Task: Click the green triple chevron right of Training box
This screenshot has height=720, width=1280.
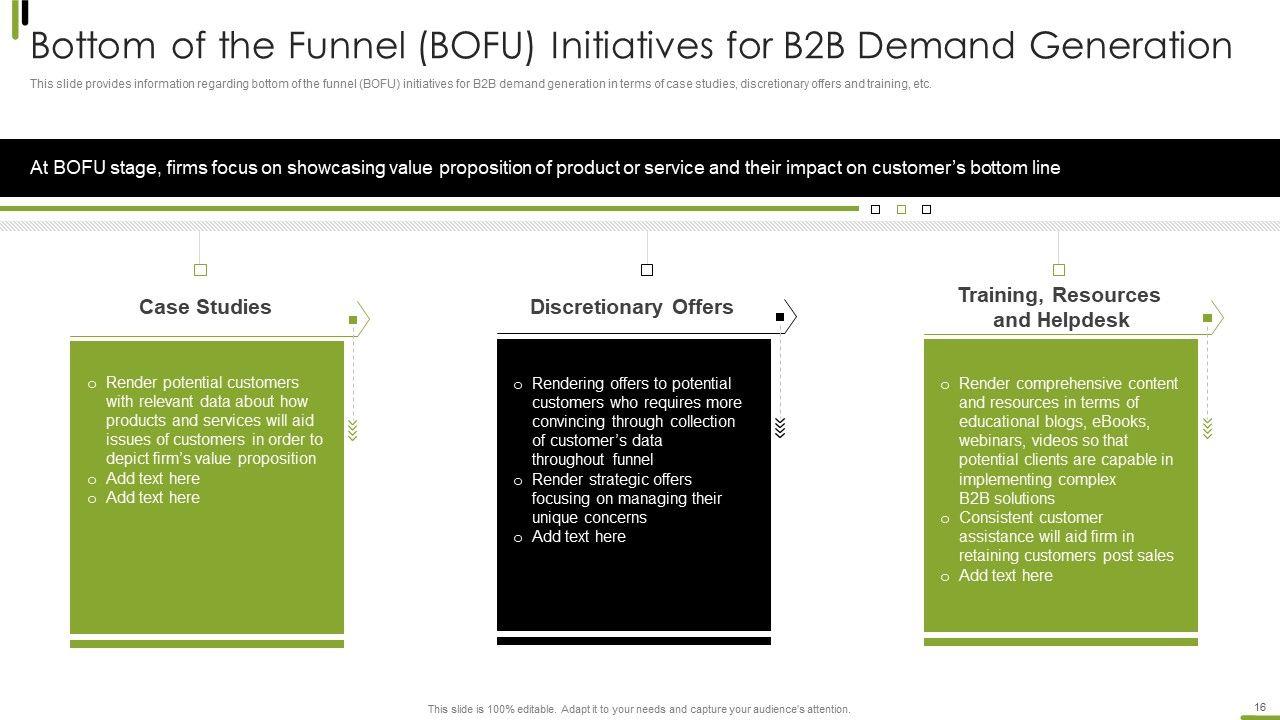Action: pos(1207,428)
